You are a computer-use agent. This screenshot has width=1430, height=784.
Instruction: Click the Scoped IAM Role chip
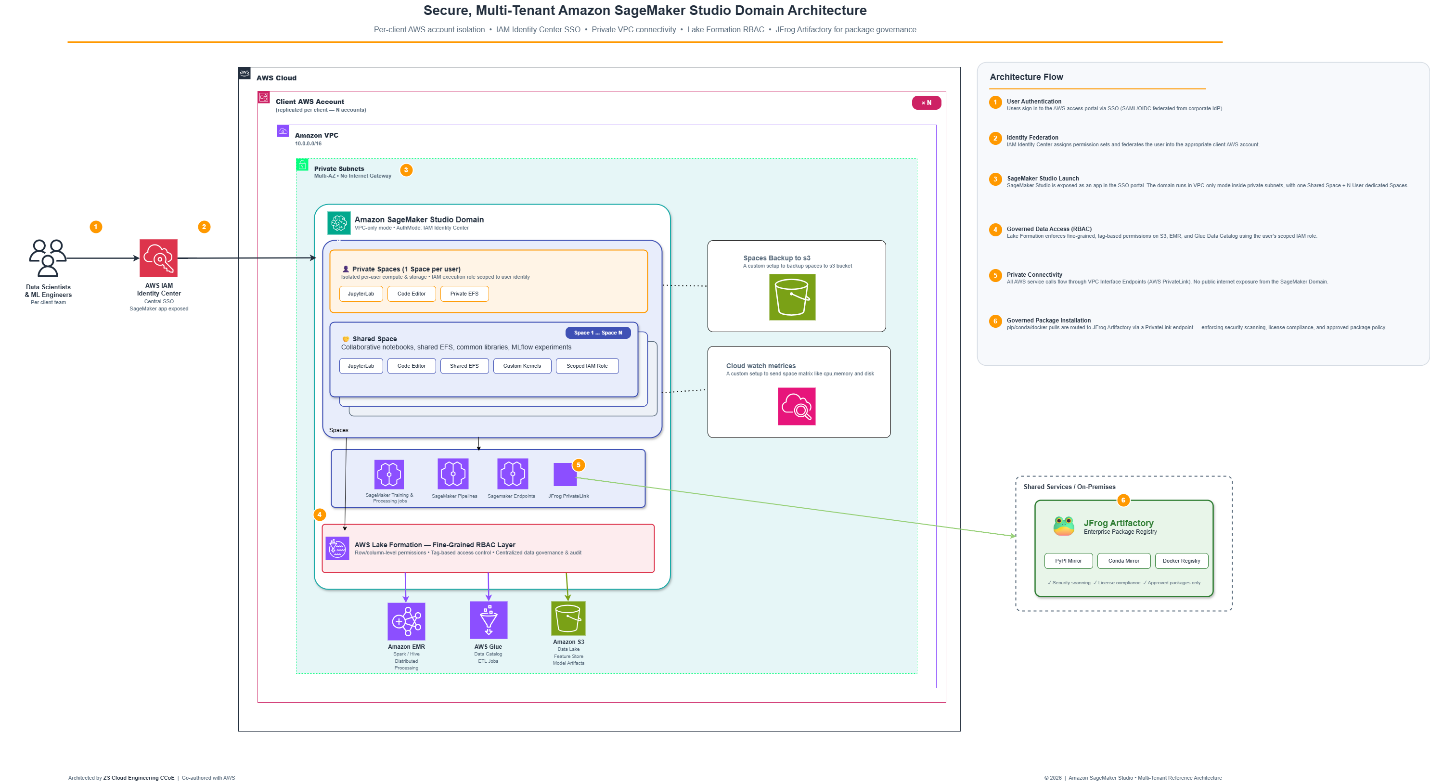point(588,366)
